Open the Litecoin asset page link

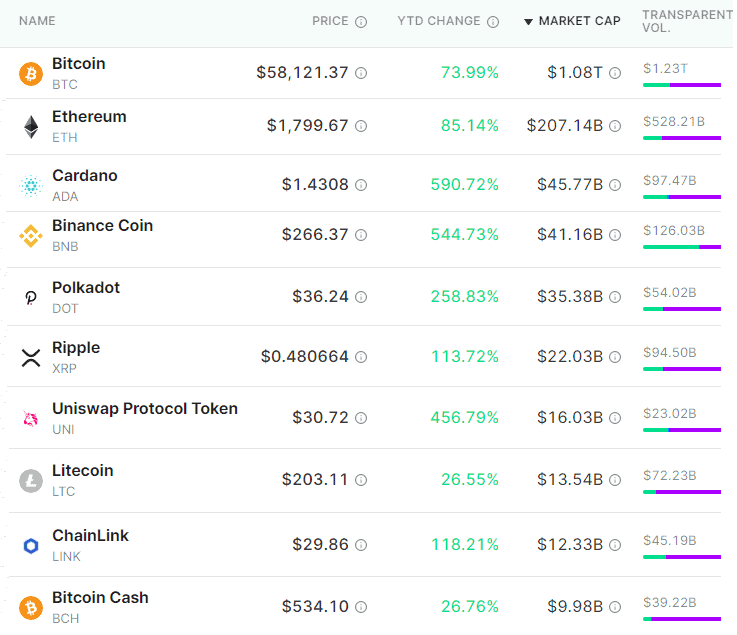[x=83, y=470]
